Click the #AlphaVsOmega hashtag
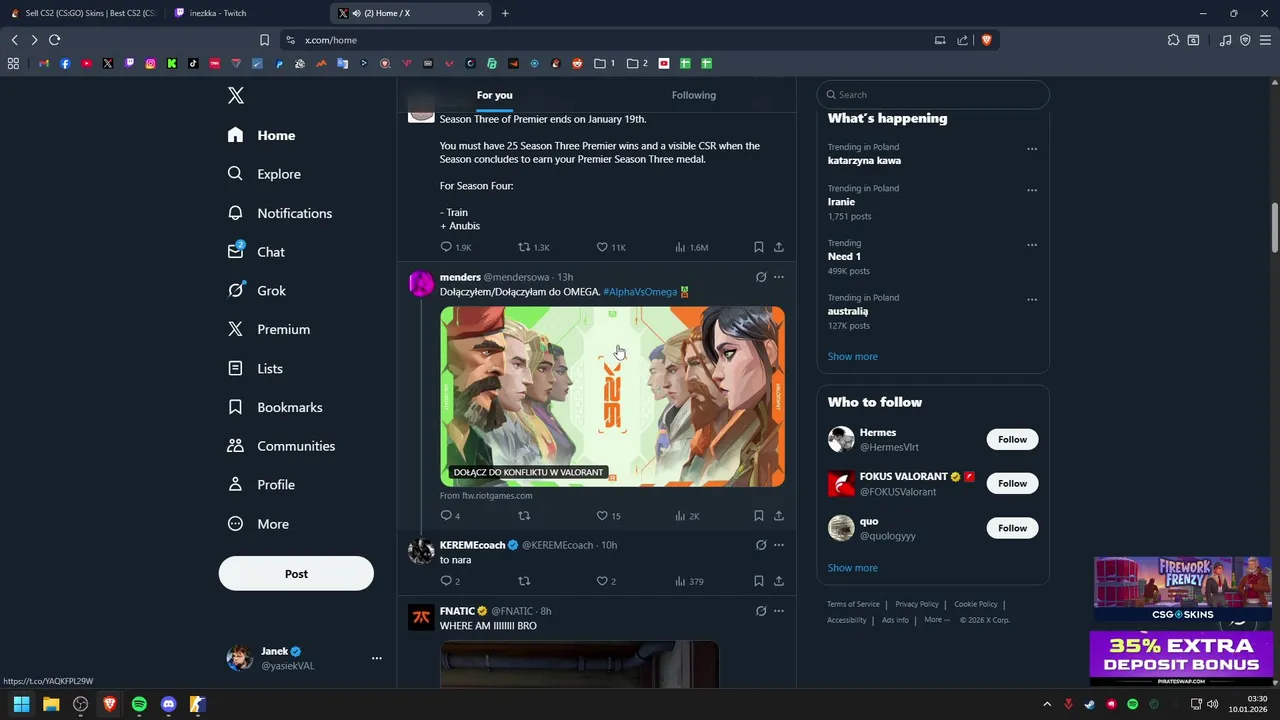1280x720 pixels. point(640,292)
